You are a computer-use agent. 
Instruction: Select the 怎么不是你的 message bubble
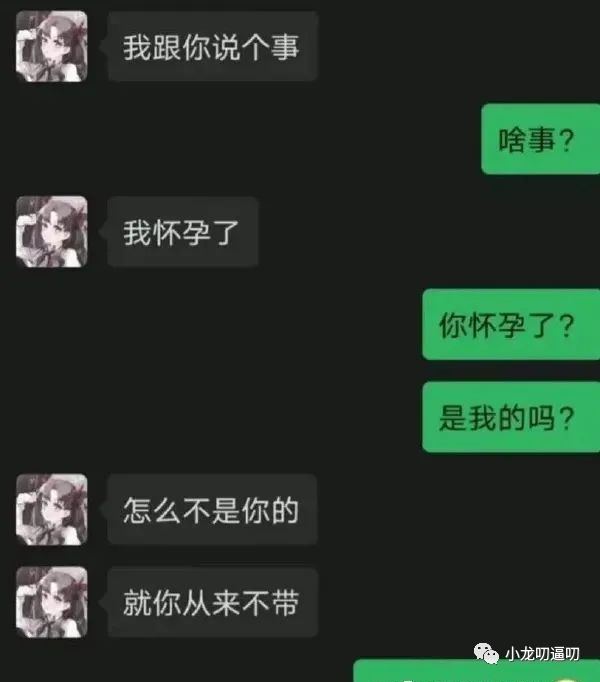point(213,509)
